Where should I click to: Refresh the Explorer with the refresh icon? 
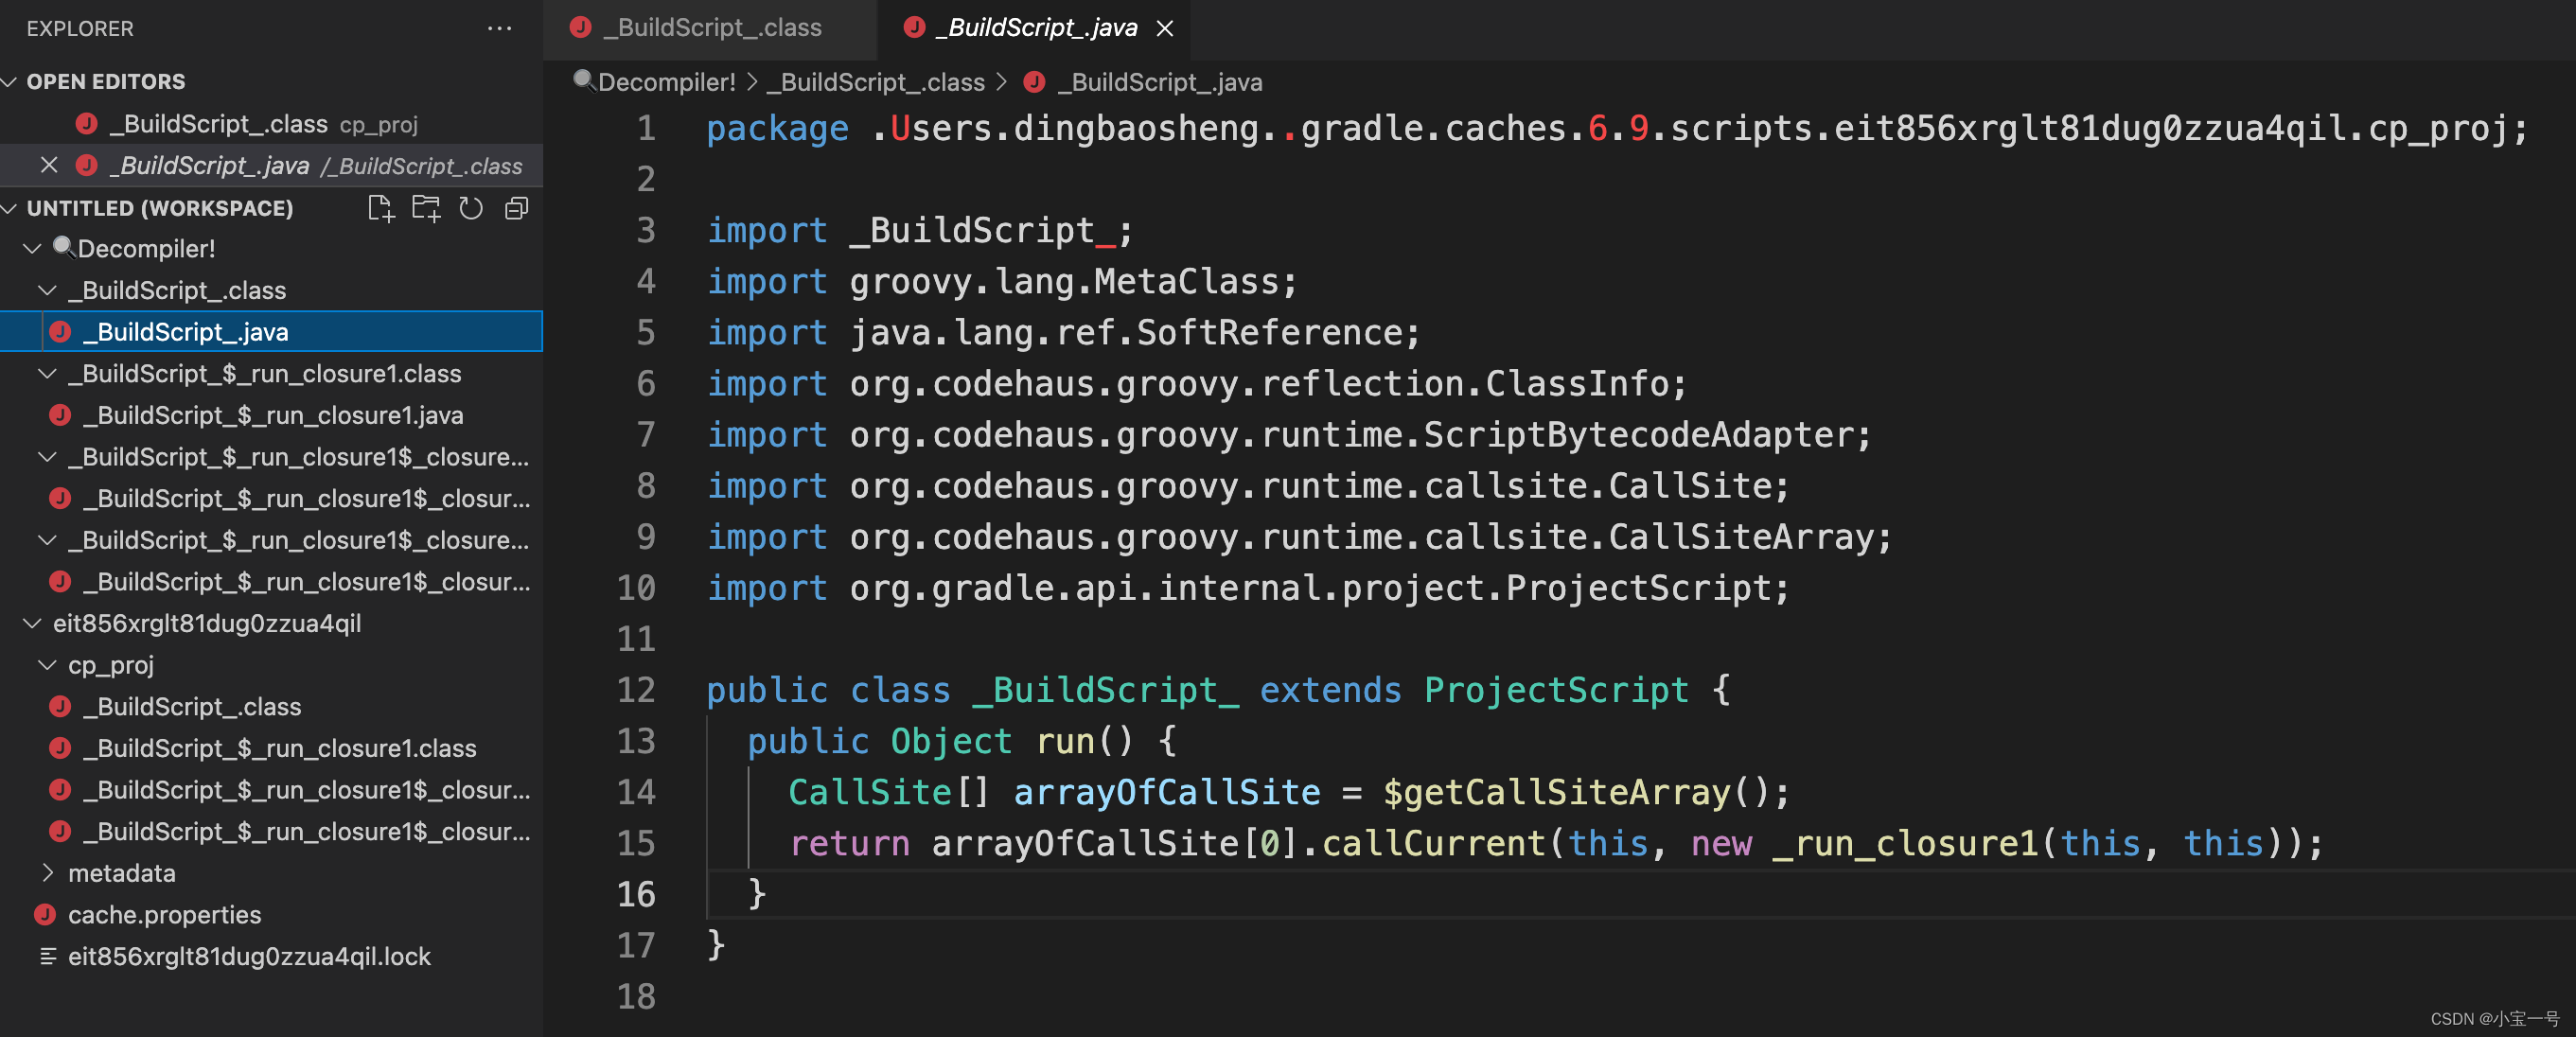(471, 208)
